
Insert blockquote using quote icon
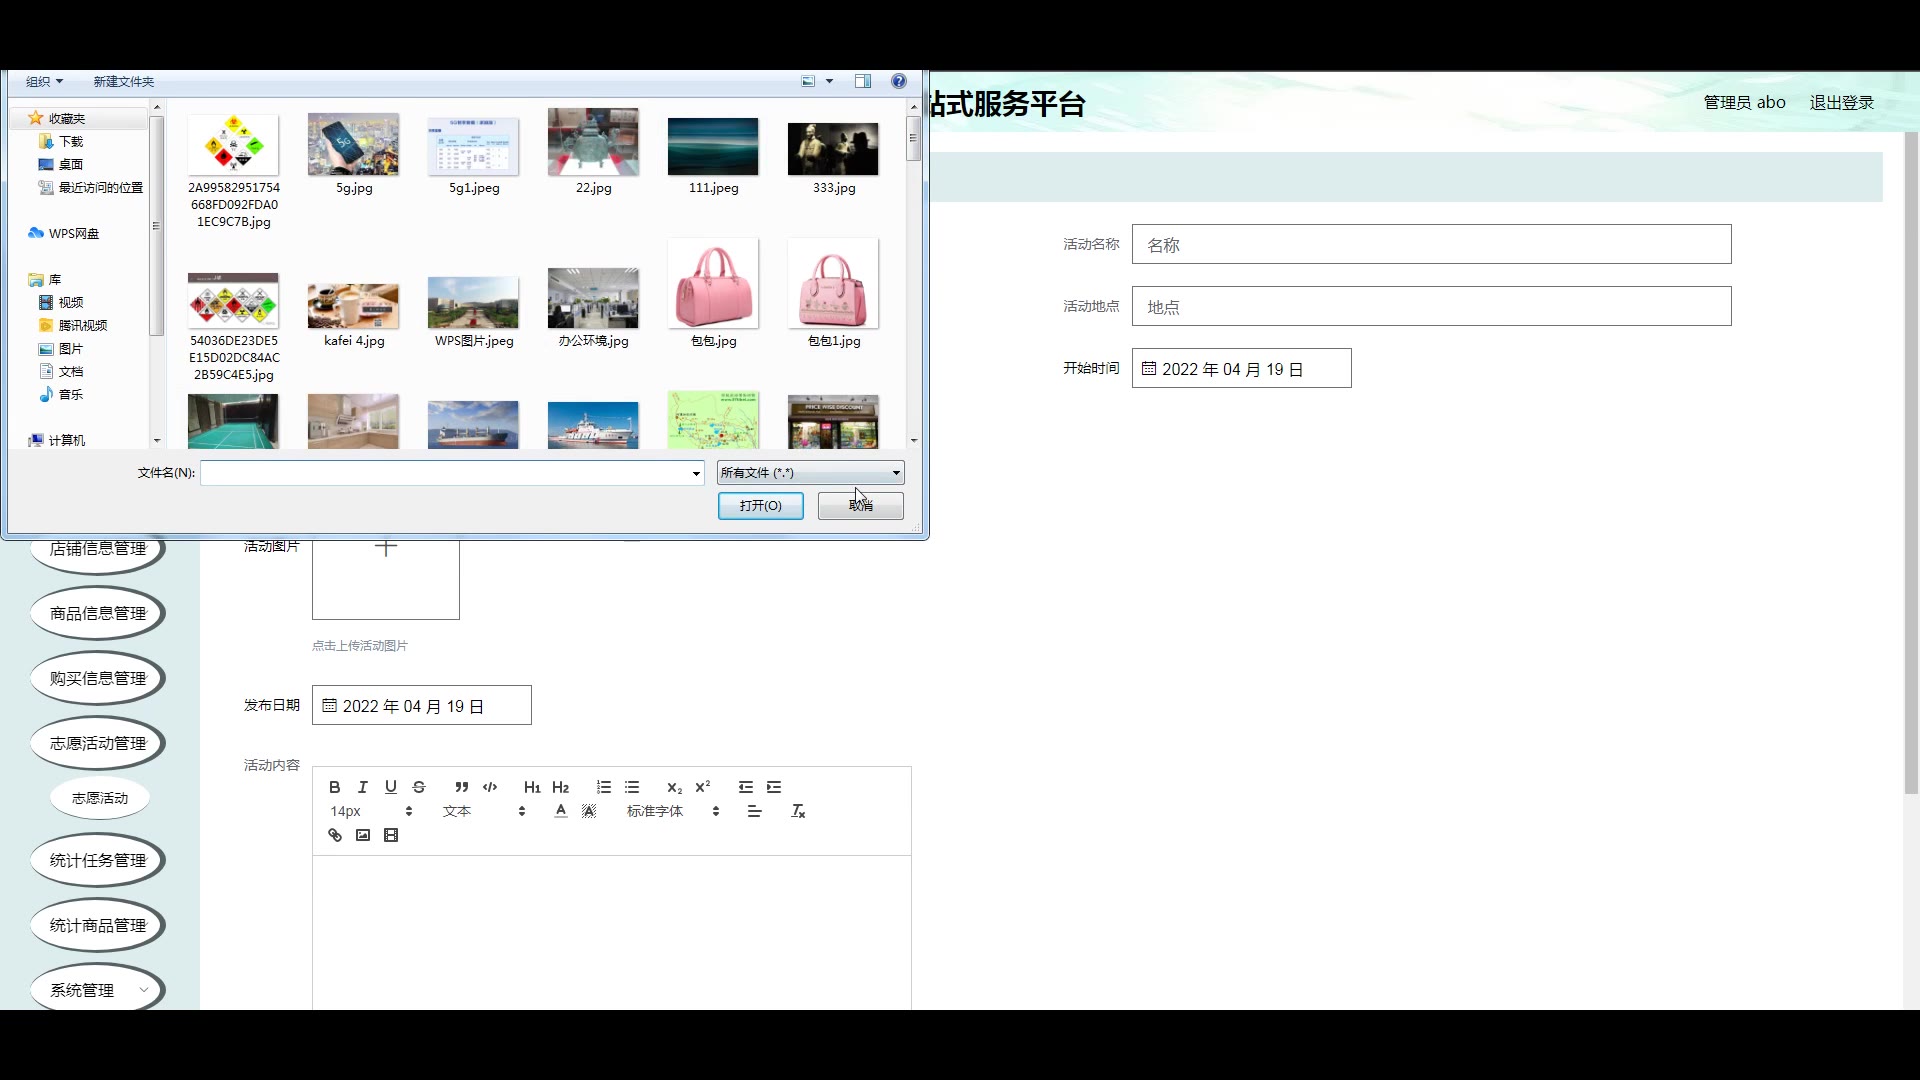point(462,787)
